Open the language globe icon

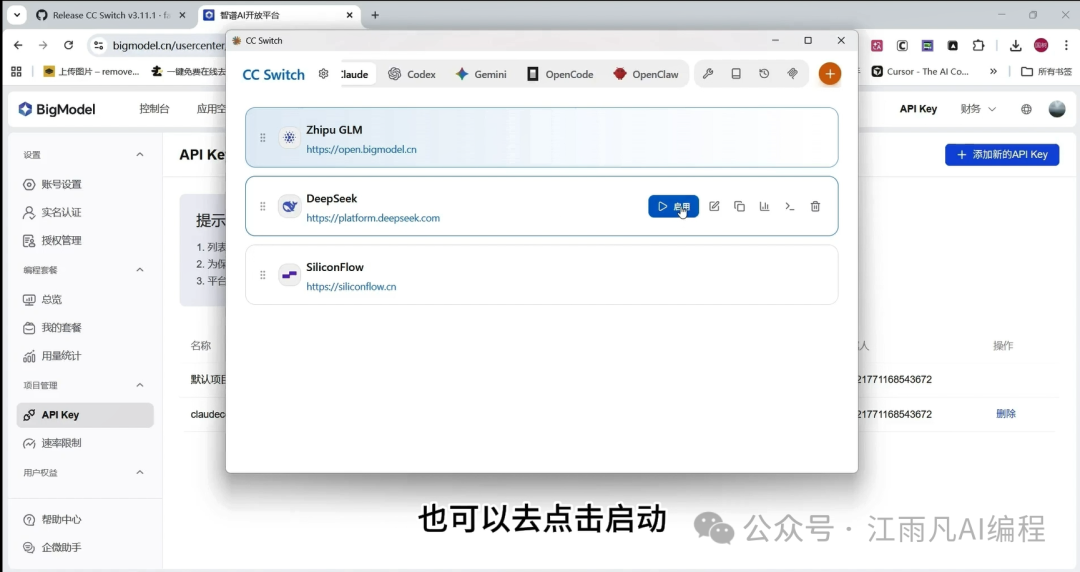coord(1026,109)
